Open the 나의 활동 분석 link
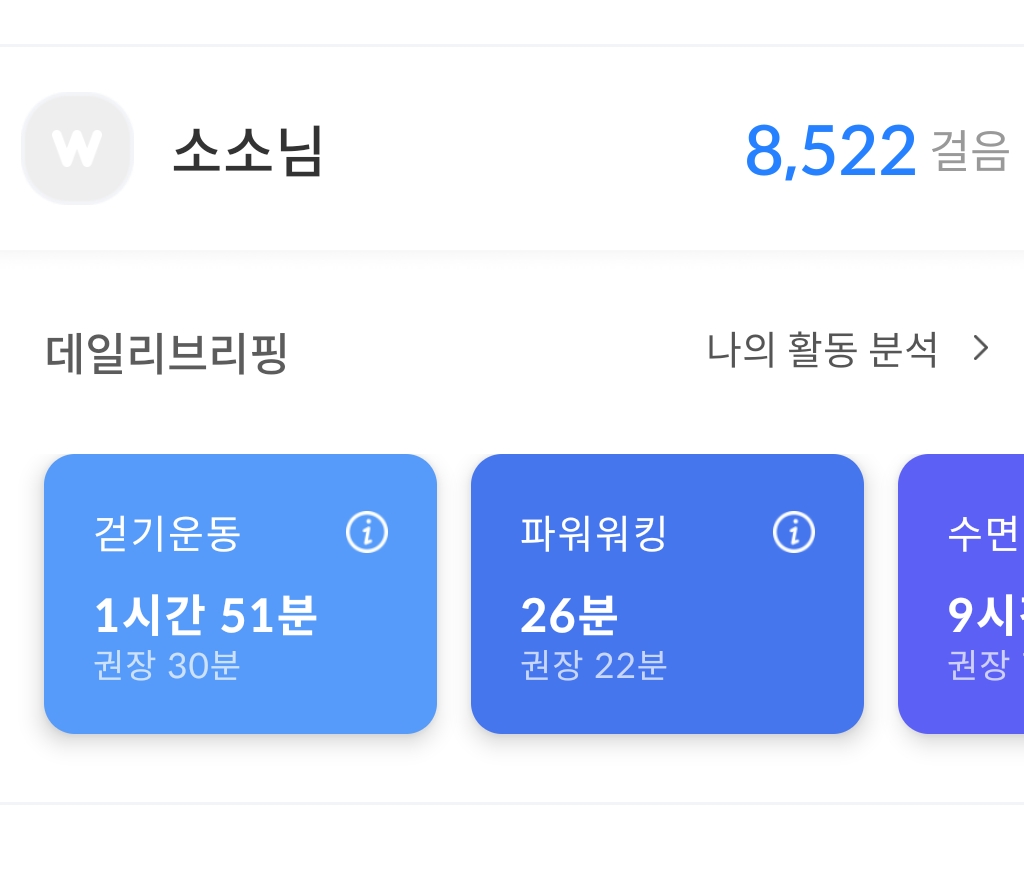Image resolution: width=1024 pixels, height=883 pixels. coord(822,349)
